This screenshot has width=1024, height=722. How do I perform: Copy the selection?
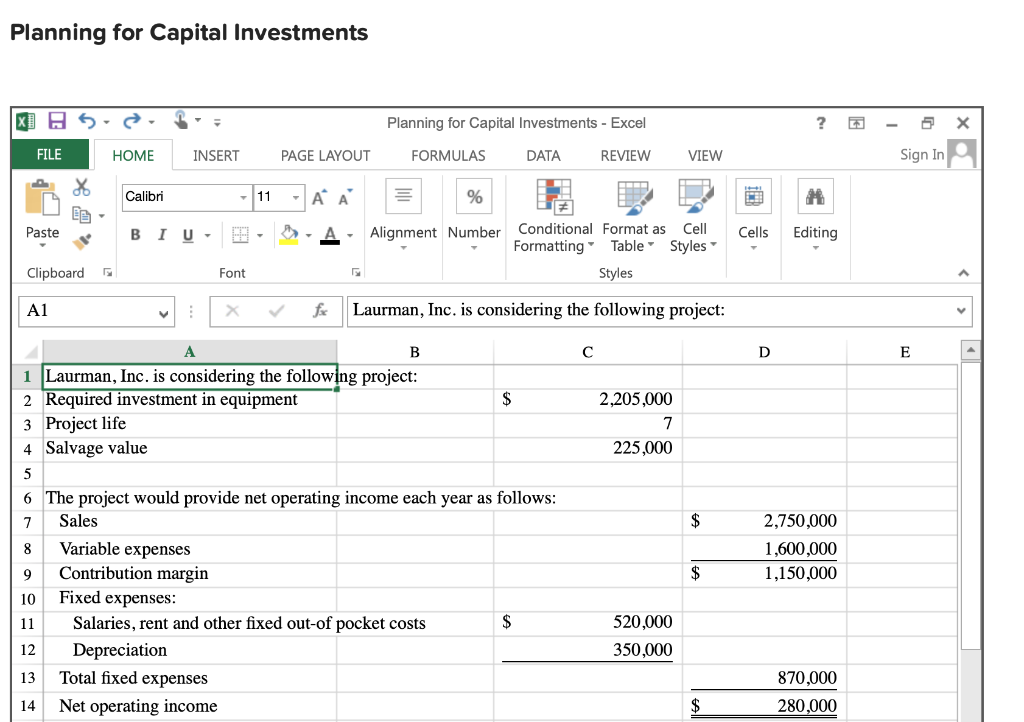point(82,214)
